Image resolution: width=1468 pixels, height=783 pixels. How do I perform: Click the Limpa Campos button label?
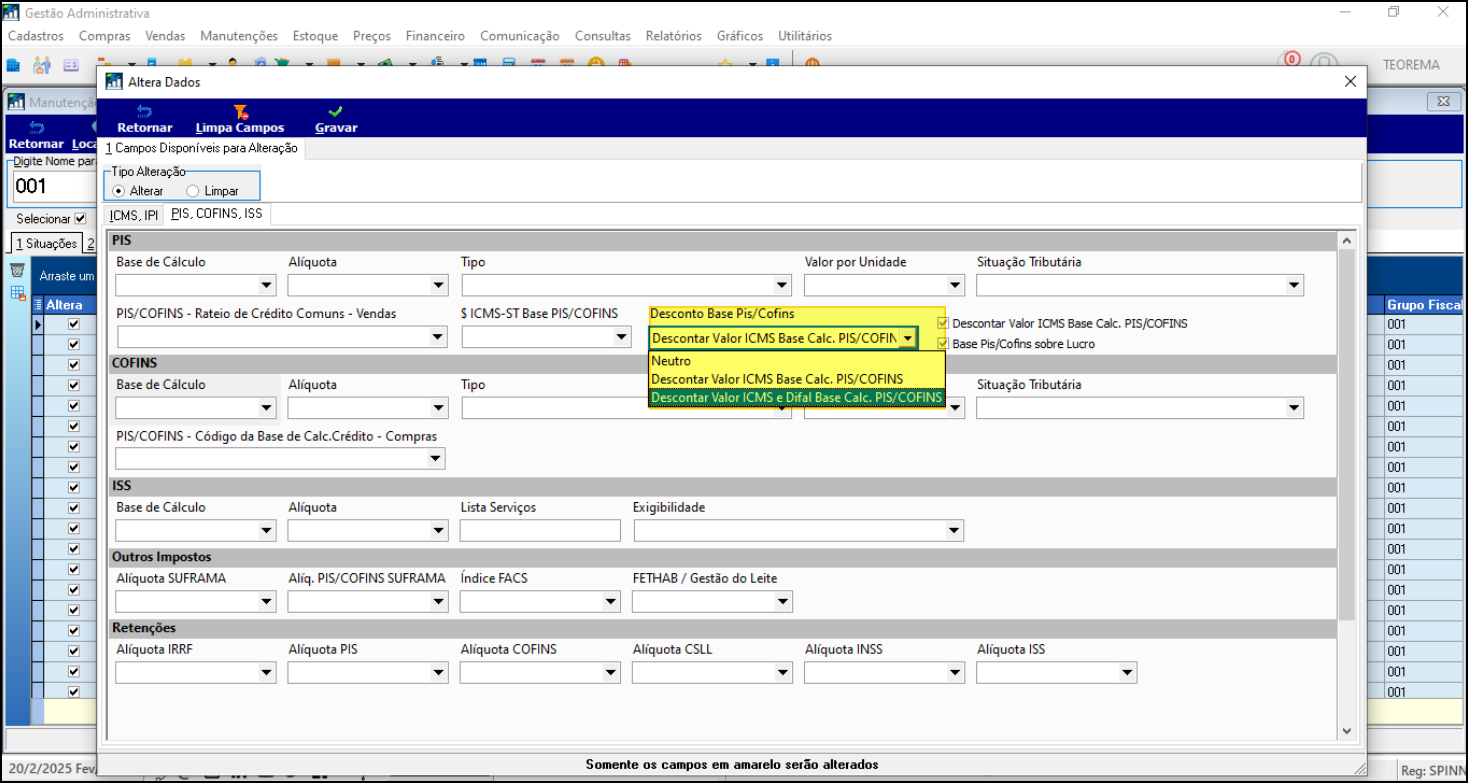point(240,128)
